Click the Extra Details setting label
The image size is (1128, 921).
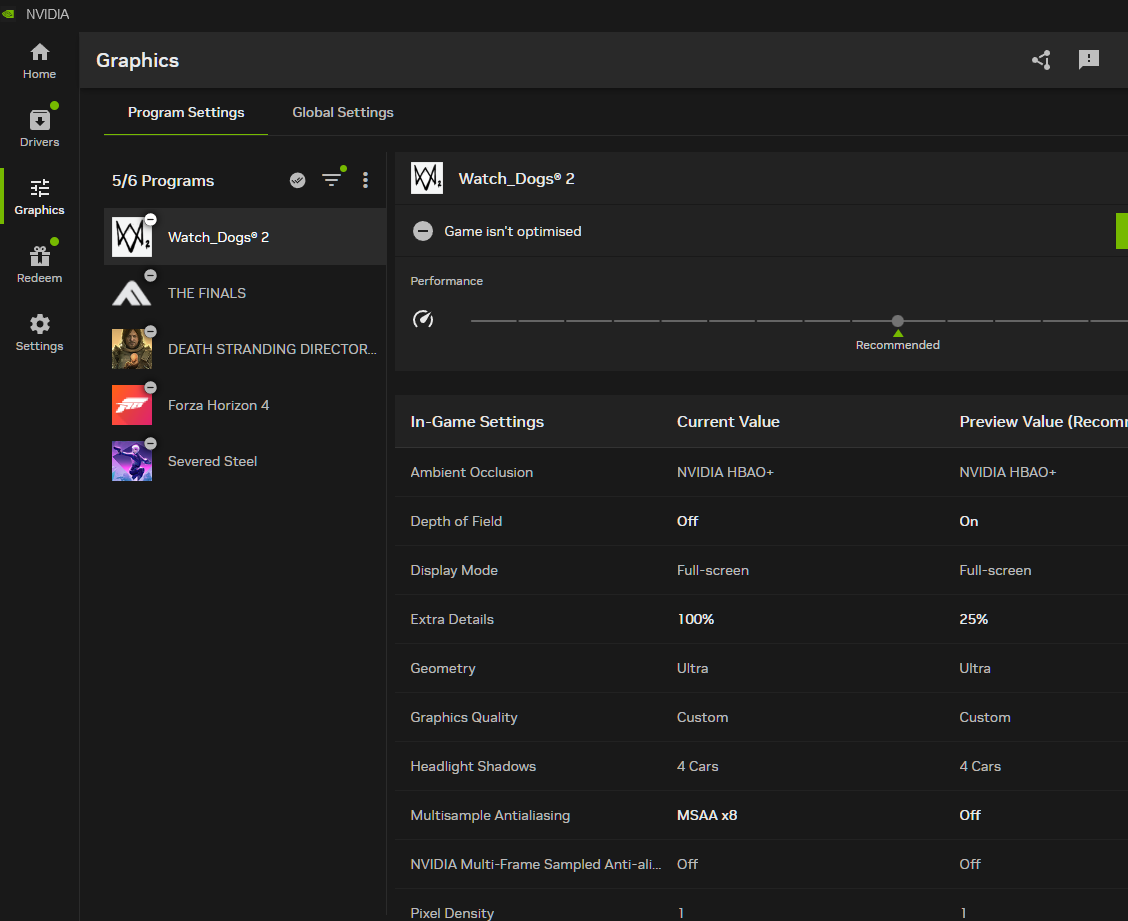[x=452, y=619]
